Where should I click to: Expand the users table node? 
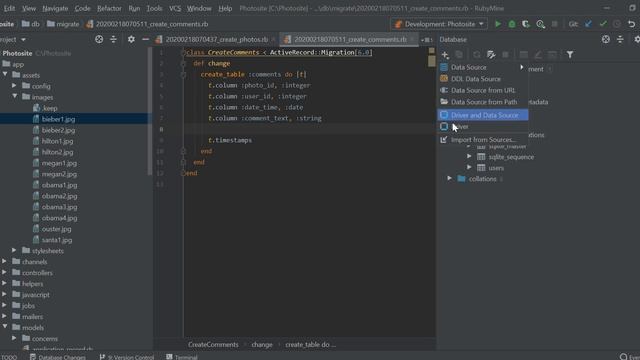click(x=469, y=168)
